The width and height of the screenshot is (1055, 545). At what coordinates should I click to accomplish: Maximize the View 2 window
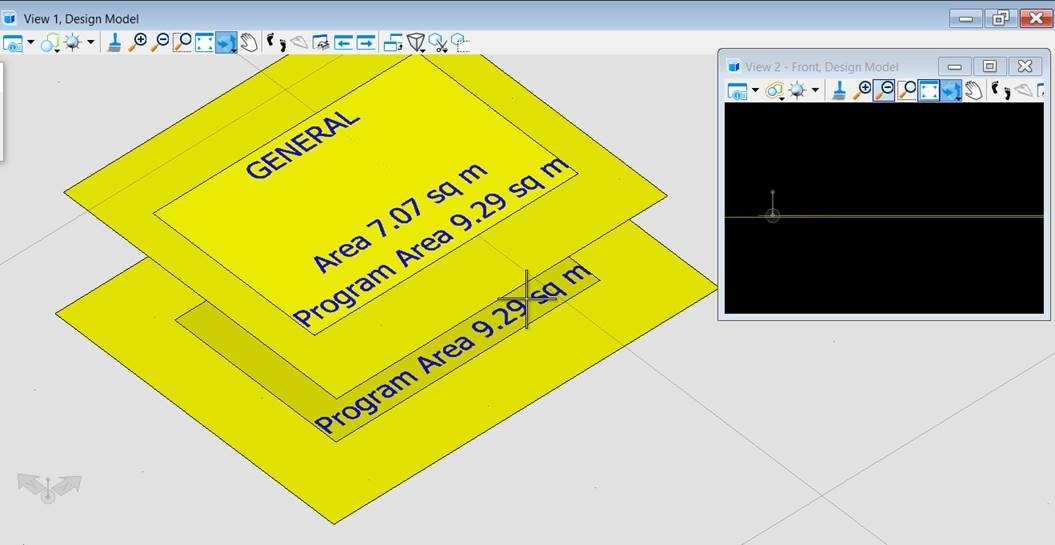pos(990,66)
